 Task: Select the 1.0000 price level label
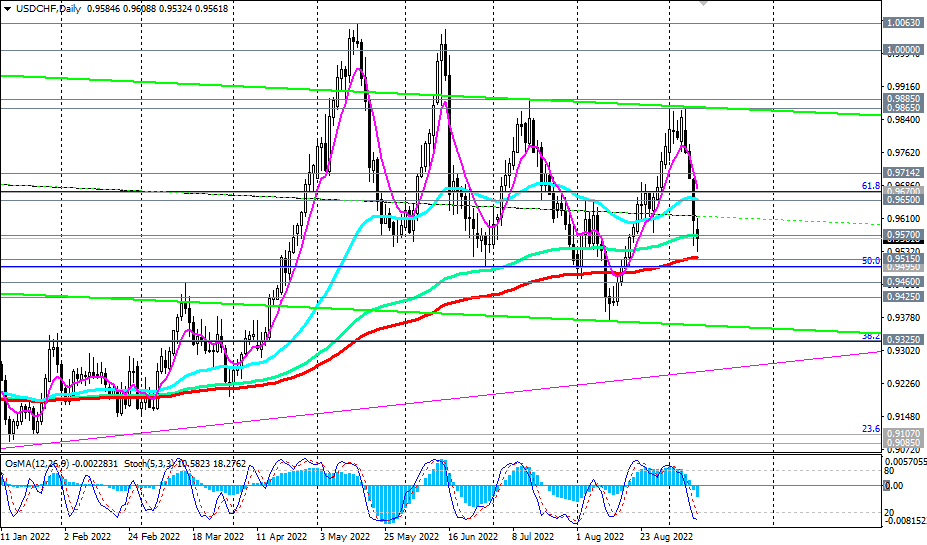903,49
